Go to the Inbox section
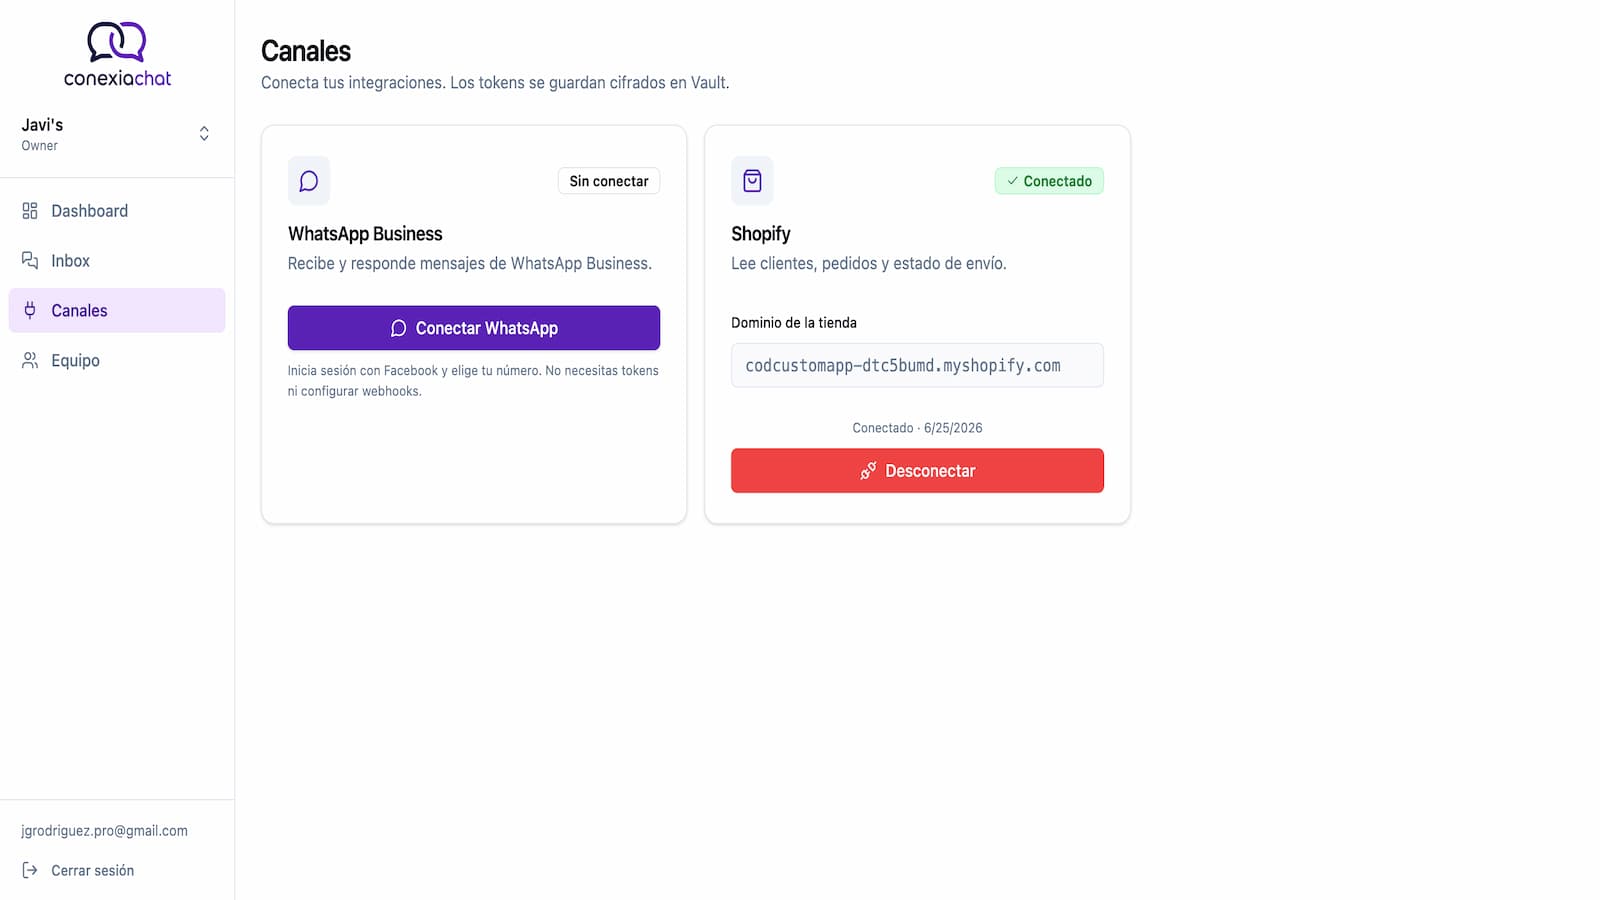Viewport: 1600px width, 900px height. (117, 261)
